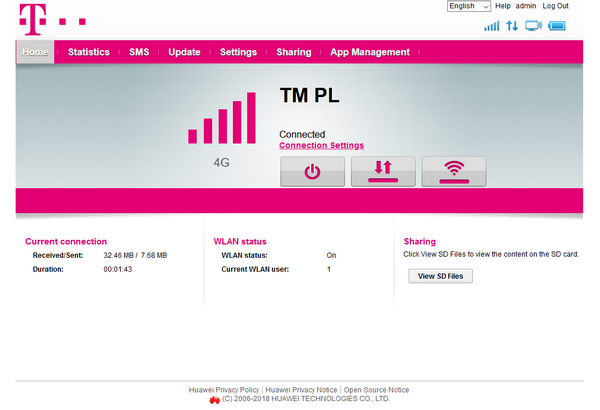Click the Wi-Fi wireless button
Viewport: 600px width, 410px height.
(453, 171)
